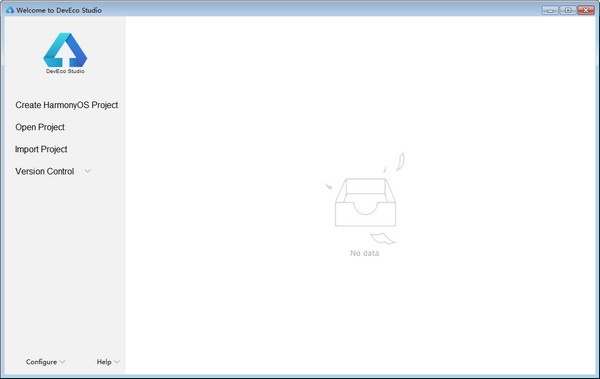600x379 pixels.
Task: Click the small app icon in title bar
Action: (x=10, y=10)
